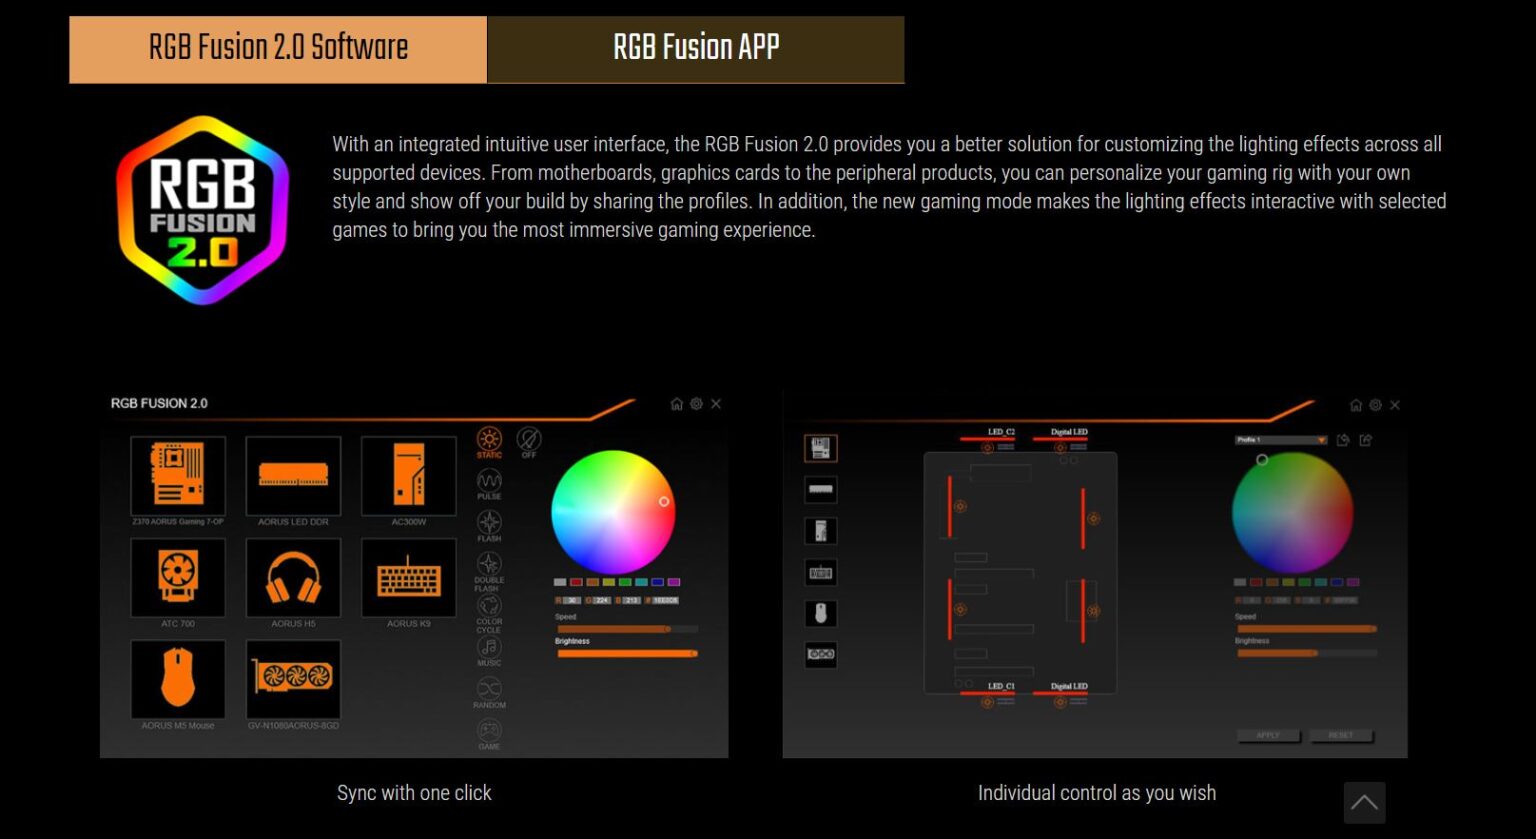
Task: Select the Music lighting mode icon
Action: tap(489, 647)
